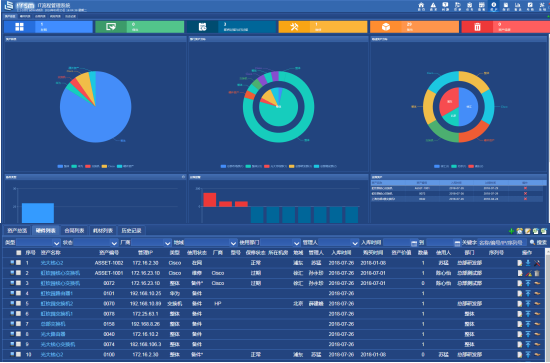This screenshot has width=550, height=363.
Task: Tick the checkbox for row 10 asset 0100
Action: pyautogui.click(x=19, y=354)
